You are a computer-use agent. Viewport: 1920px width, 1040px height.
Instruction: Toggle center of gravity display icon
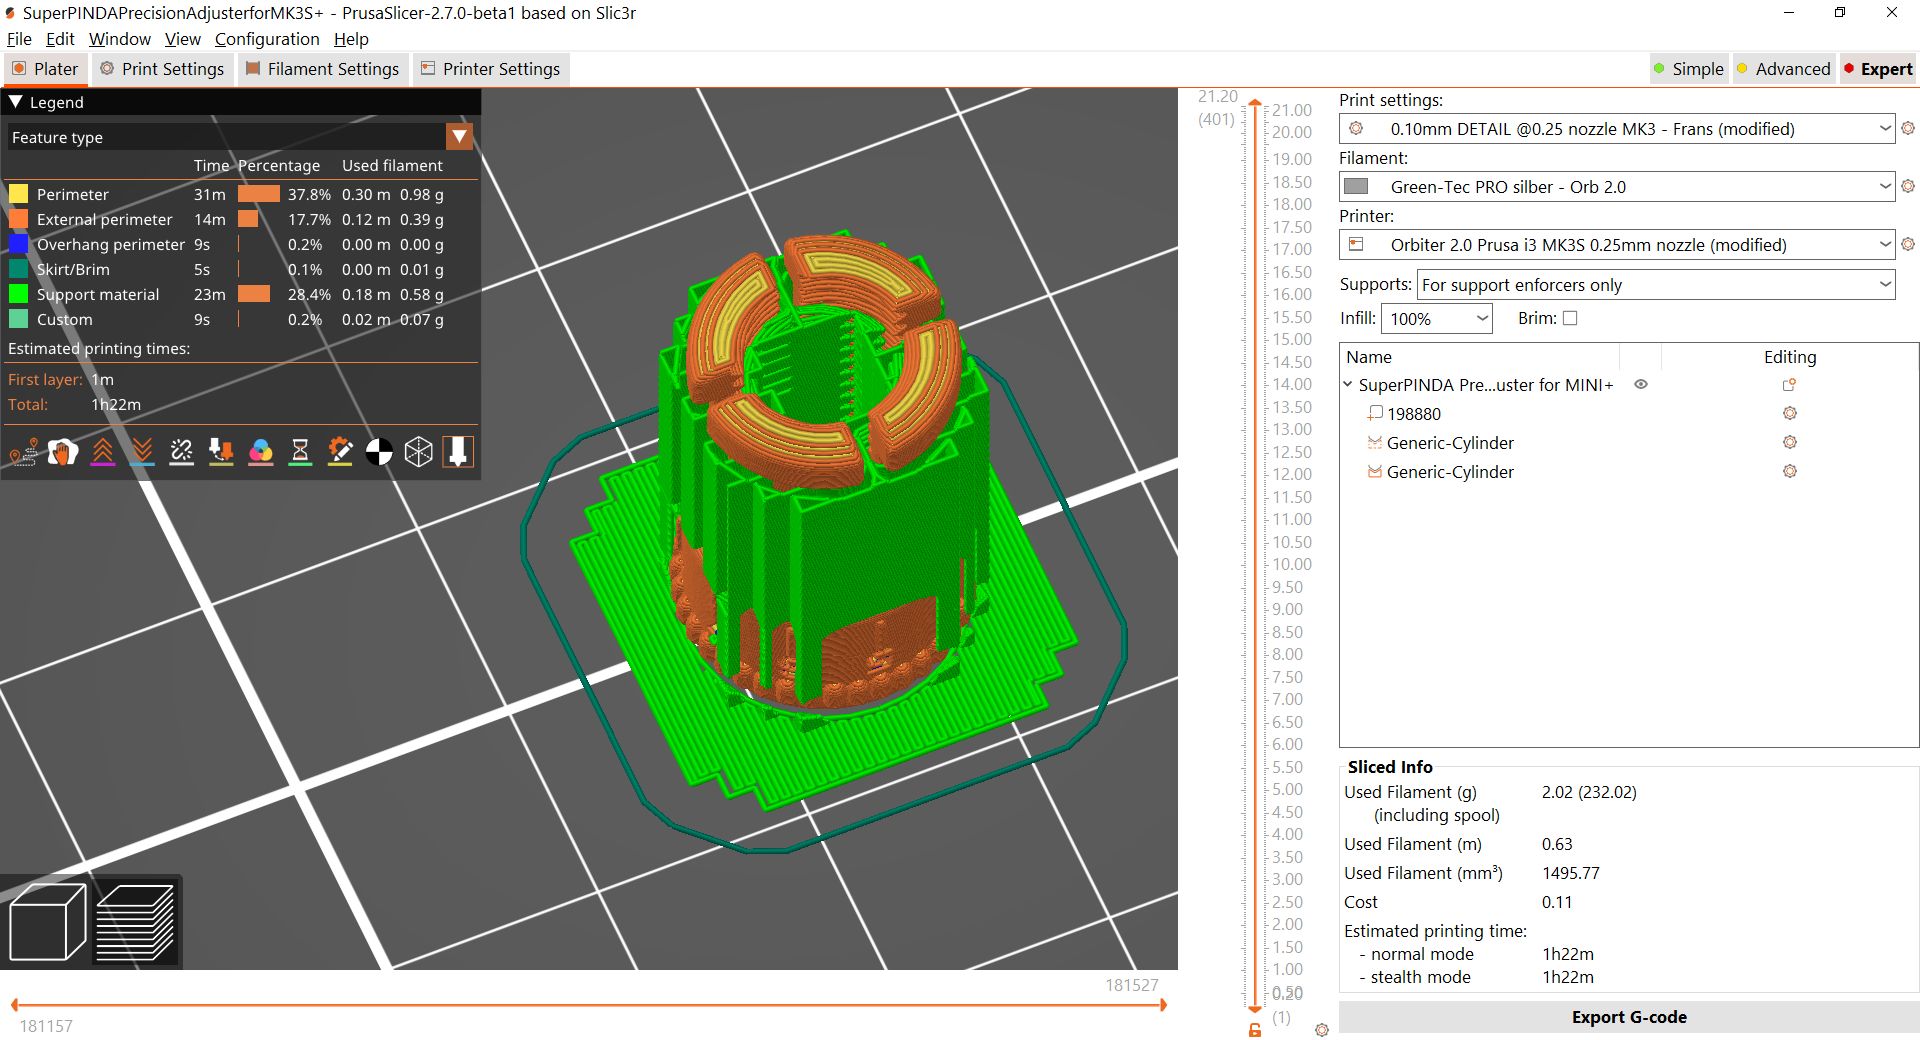(378, 451)
